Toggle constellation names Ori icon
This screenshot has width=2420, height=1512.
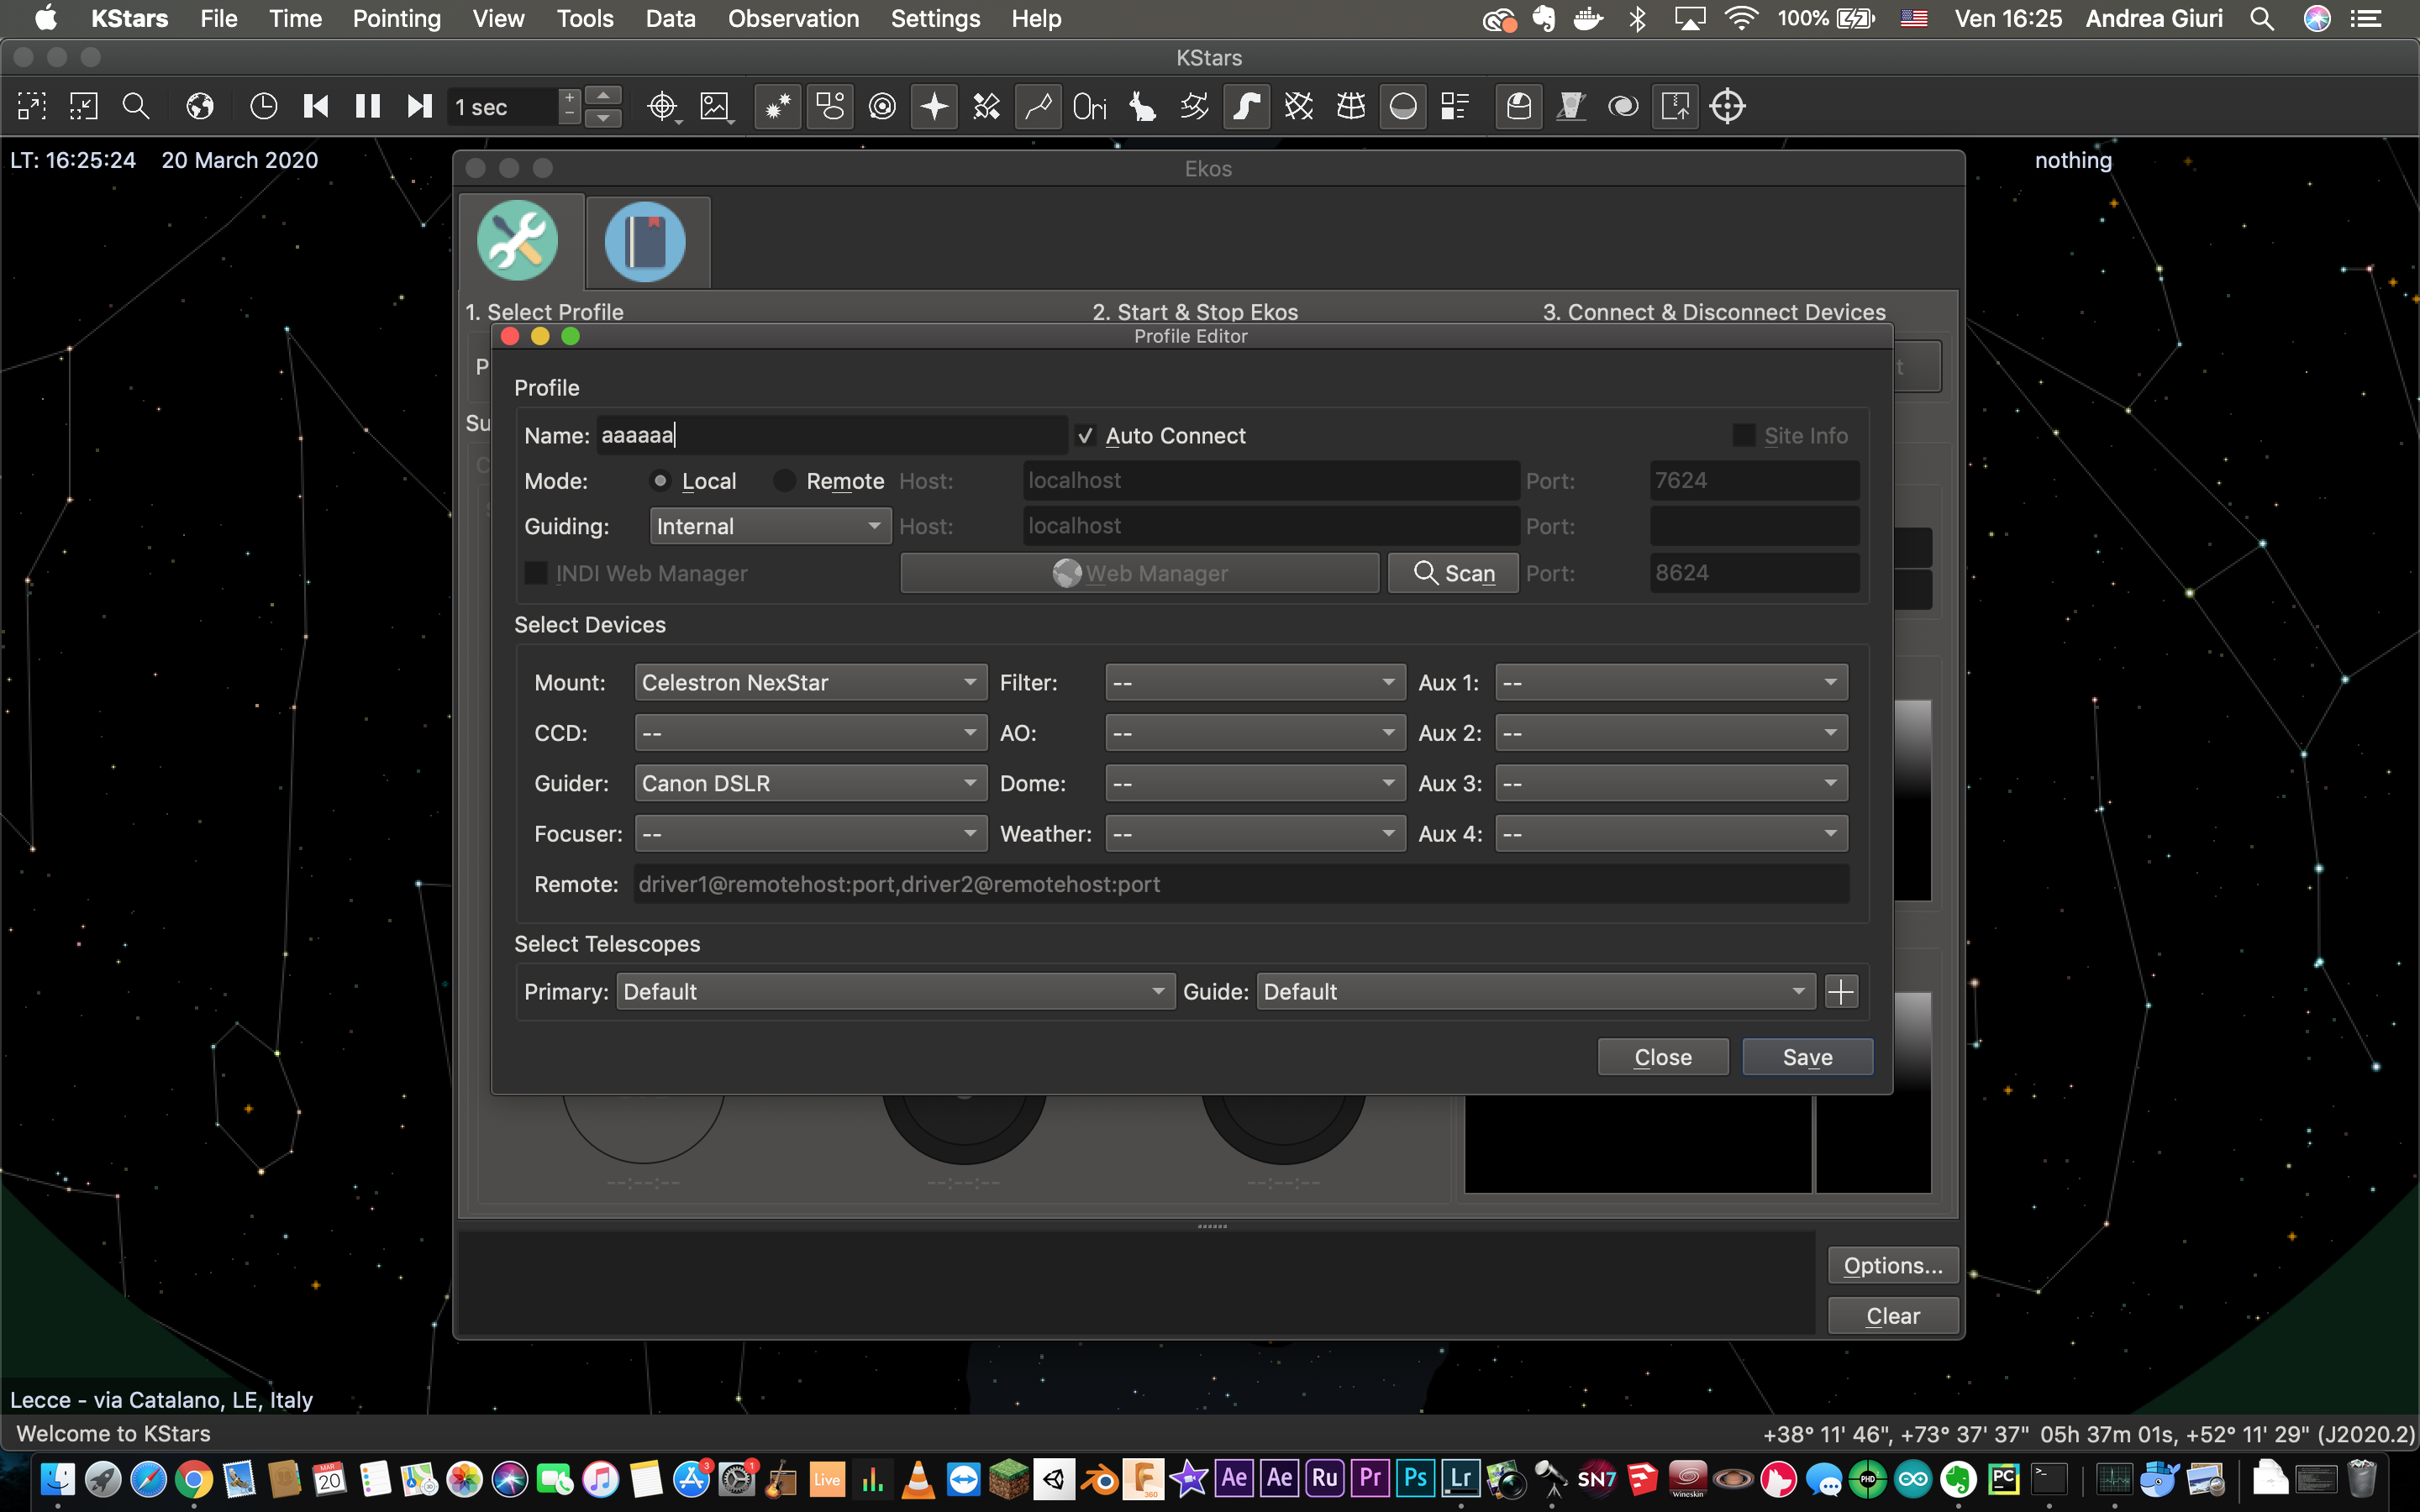point(1090,106)
